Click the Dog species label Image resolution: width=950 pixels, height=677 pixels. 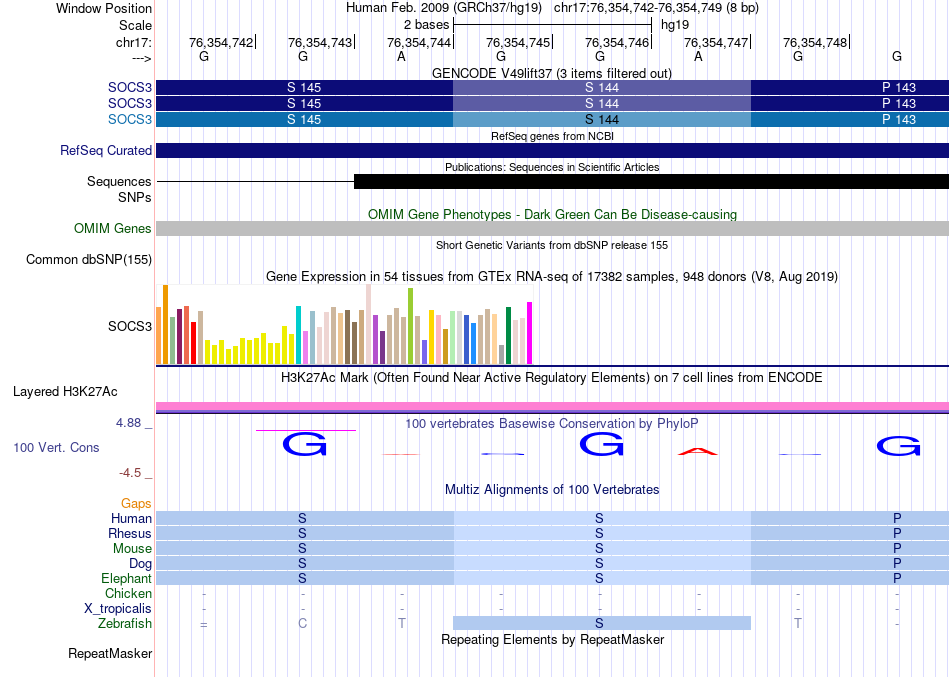coord(140,564)
